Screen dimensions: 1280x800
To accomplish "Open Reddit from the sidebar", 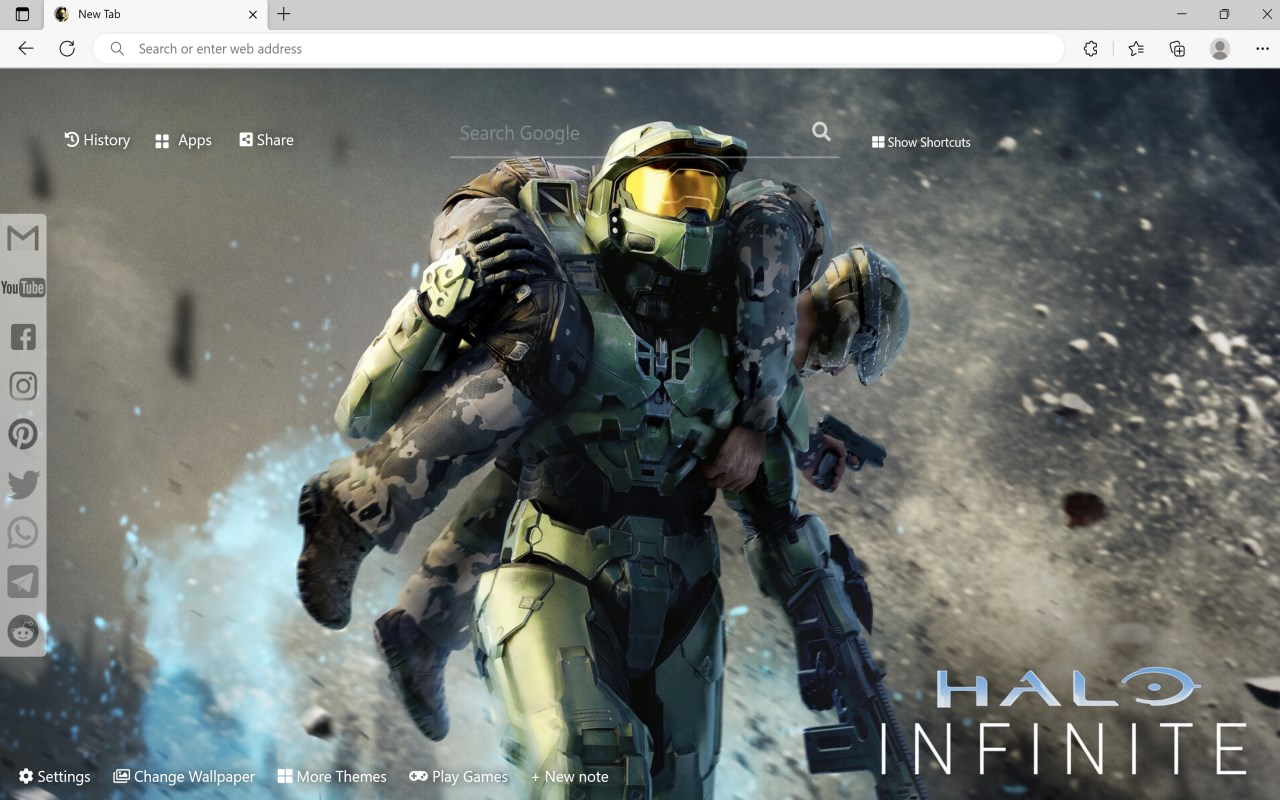I will point(23,631).
